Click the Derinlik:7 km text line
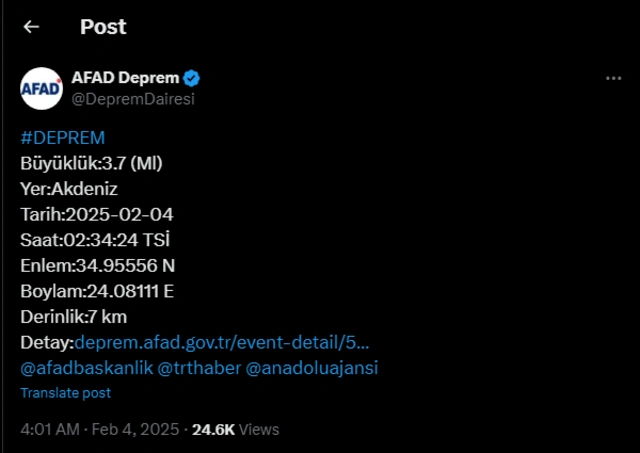640x453 pixels. point(73,317)
